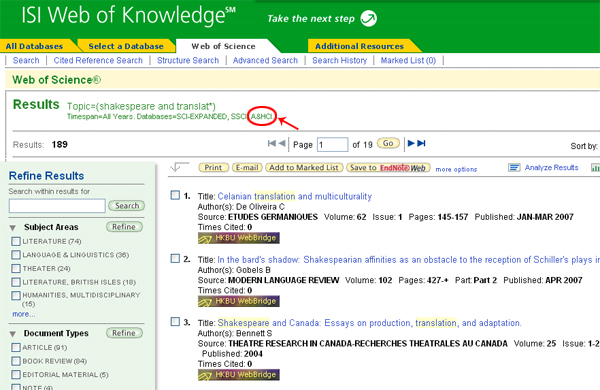Click Add to Marked List button

(304, 167)
